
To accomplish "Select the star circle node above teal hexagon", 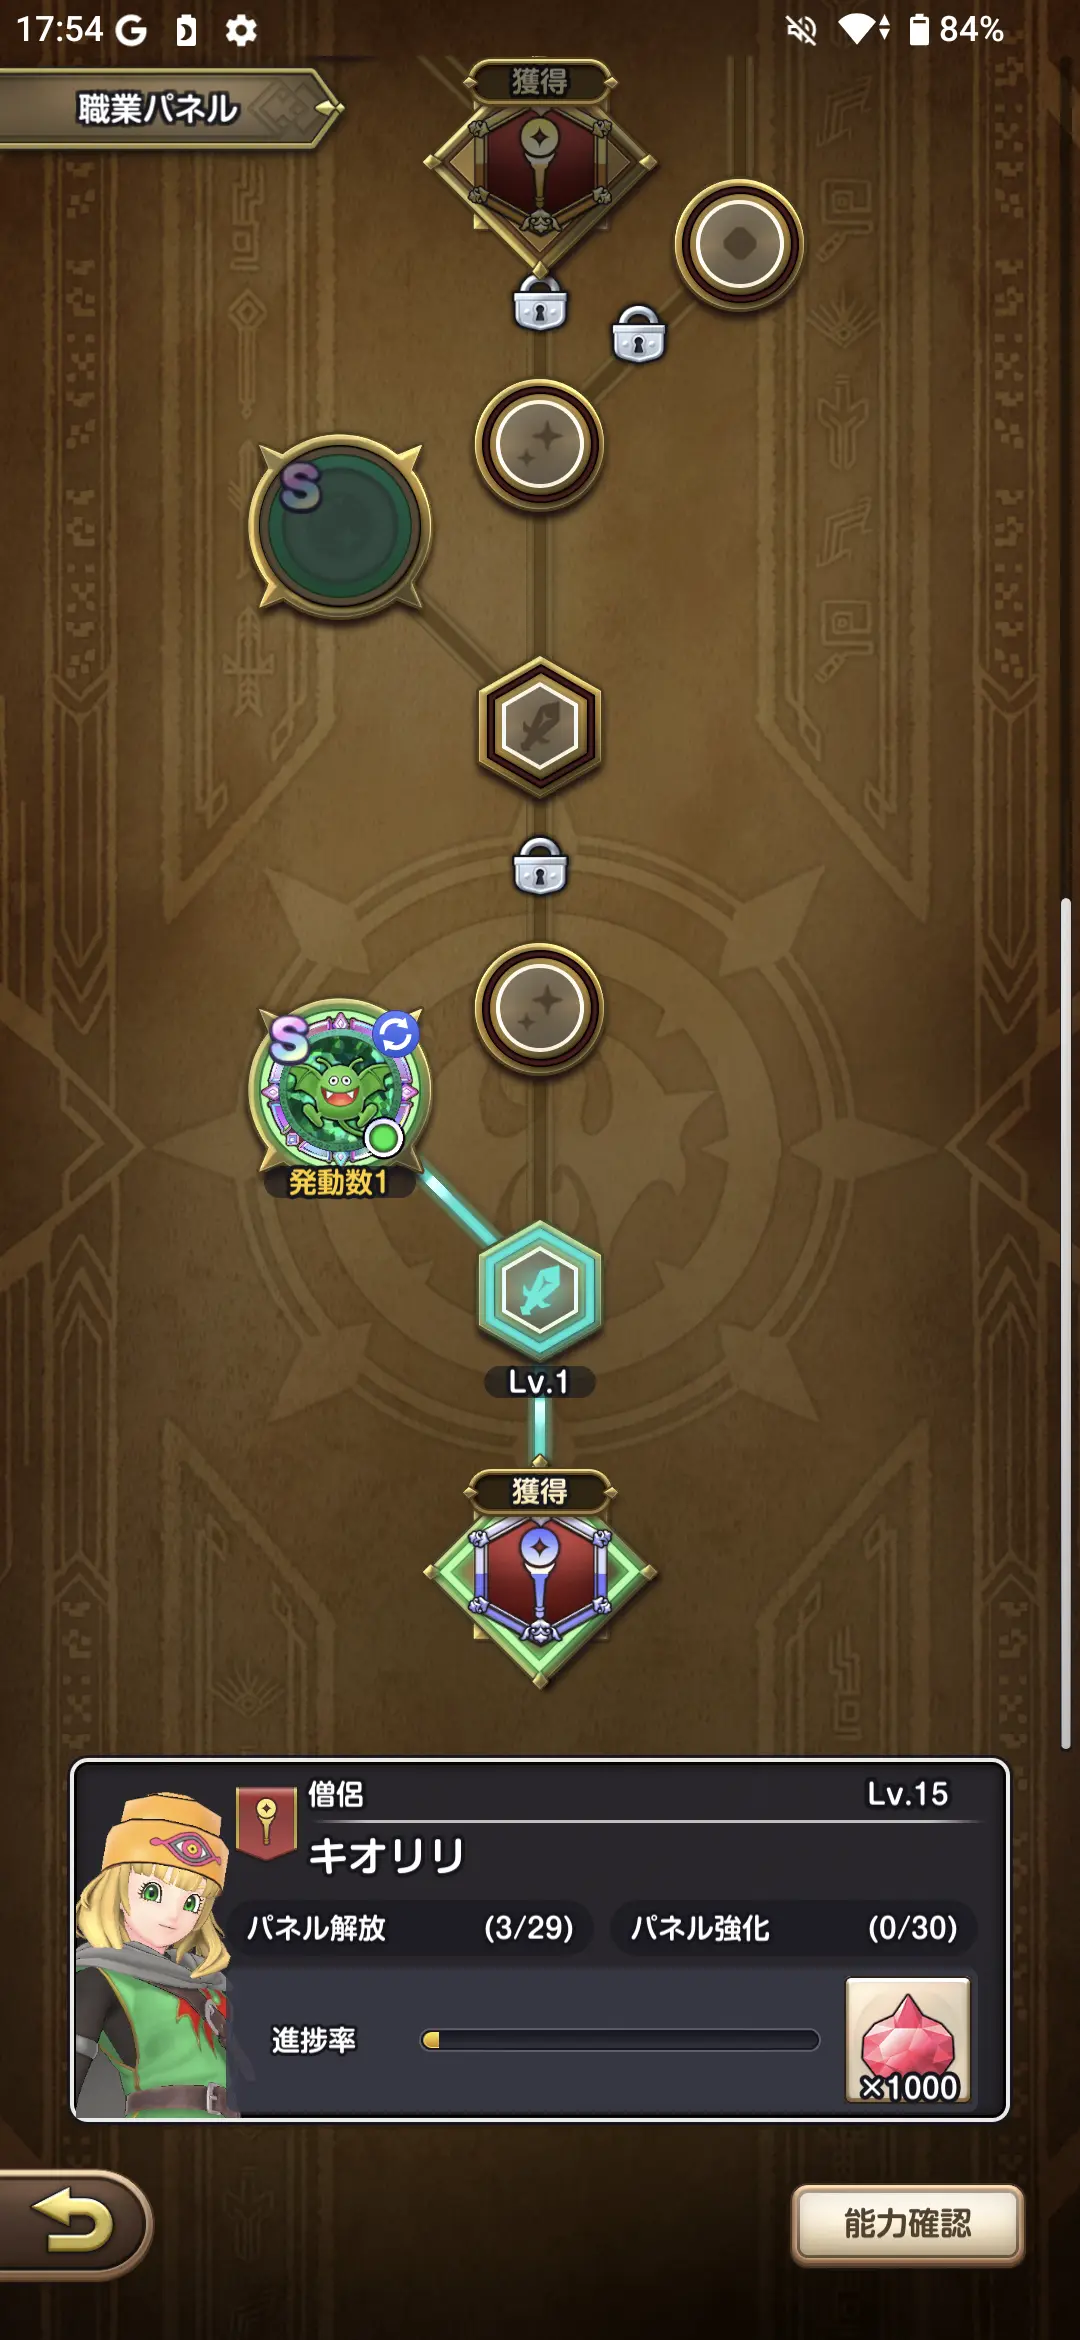I will click(x=540, y=1008).
